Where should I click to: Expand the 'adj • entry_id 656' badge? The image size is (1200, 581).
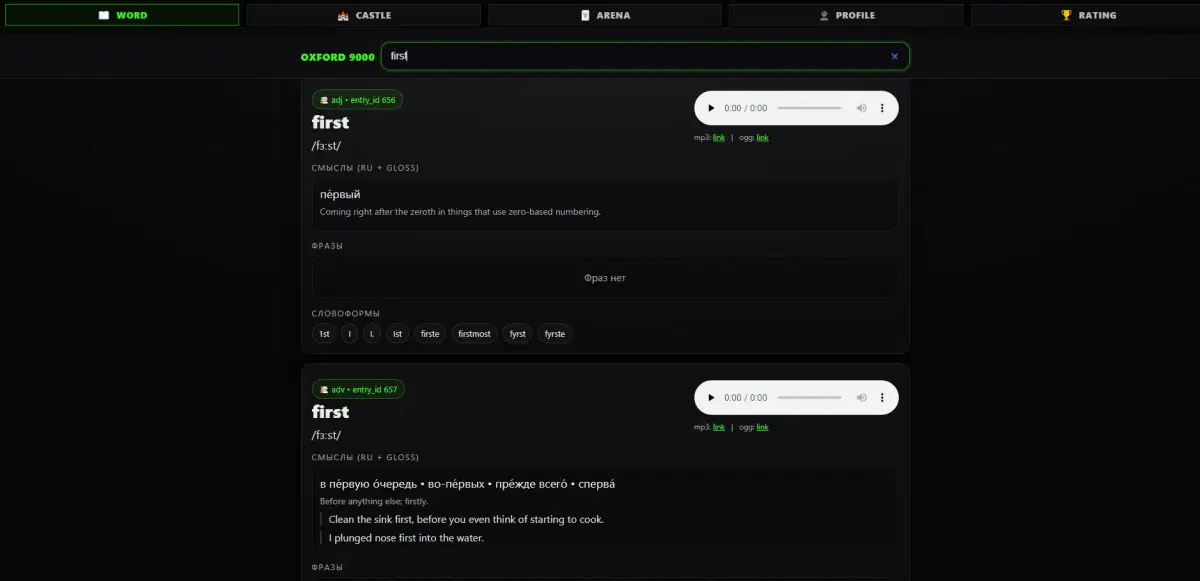pos(357,99)
